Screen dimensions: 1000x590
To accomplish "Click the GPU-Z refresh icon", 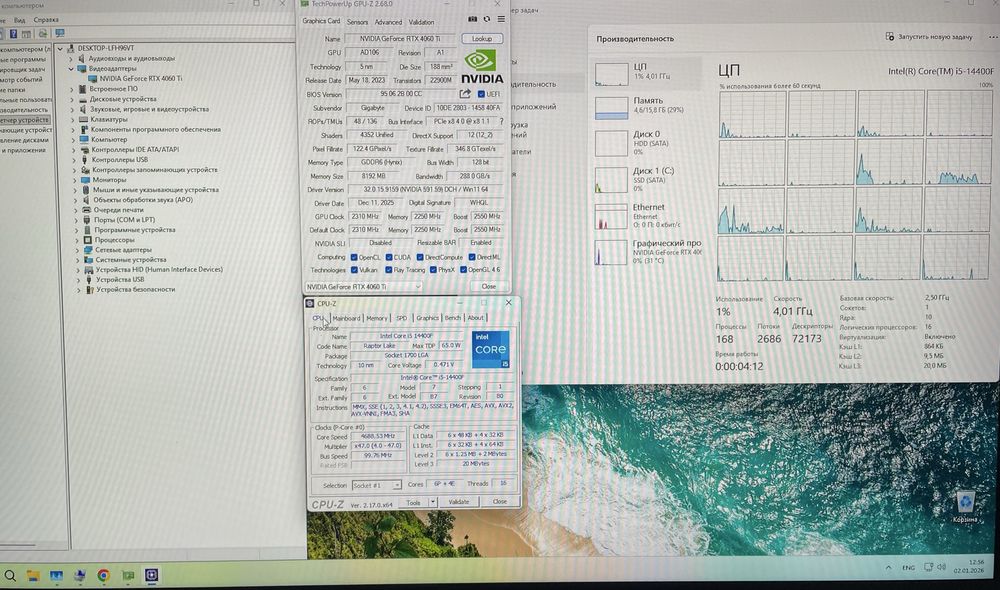I will [487, 19].
